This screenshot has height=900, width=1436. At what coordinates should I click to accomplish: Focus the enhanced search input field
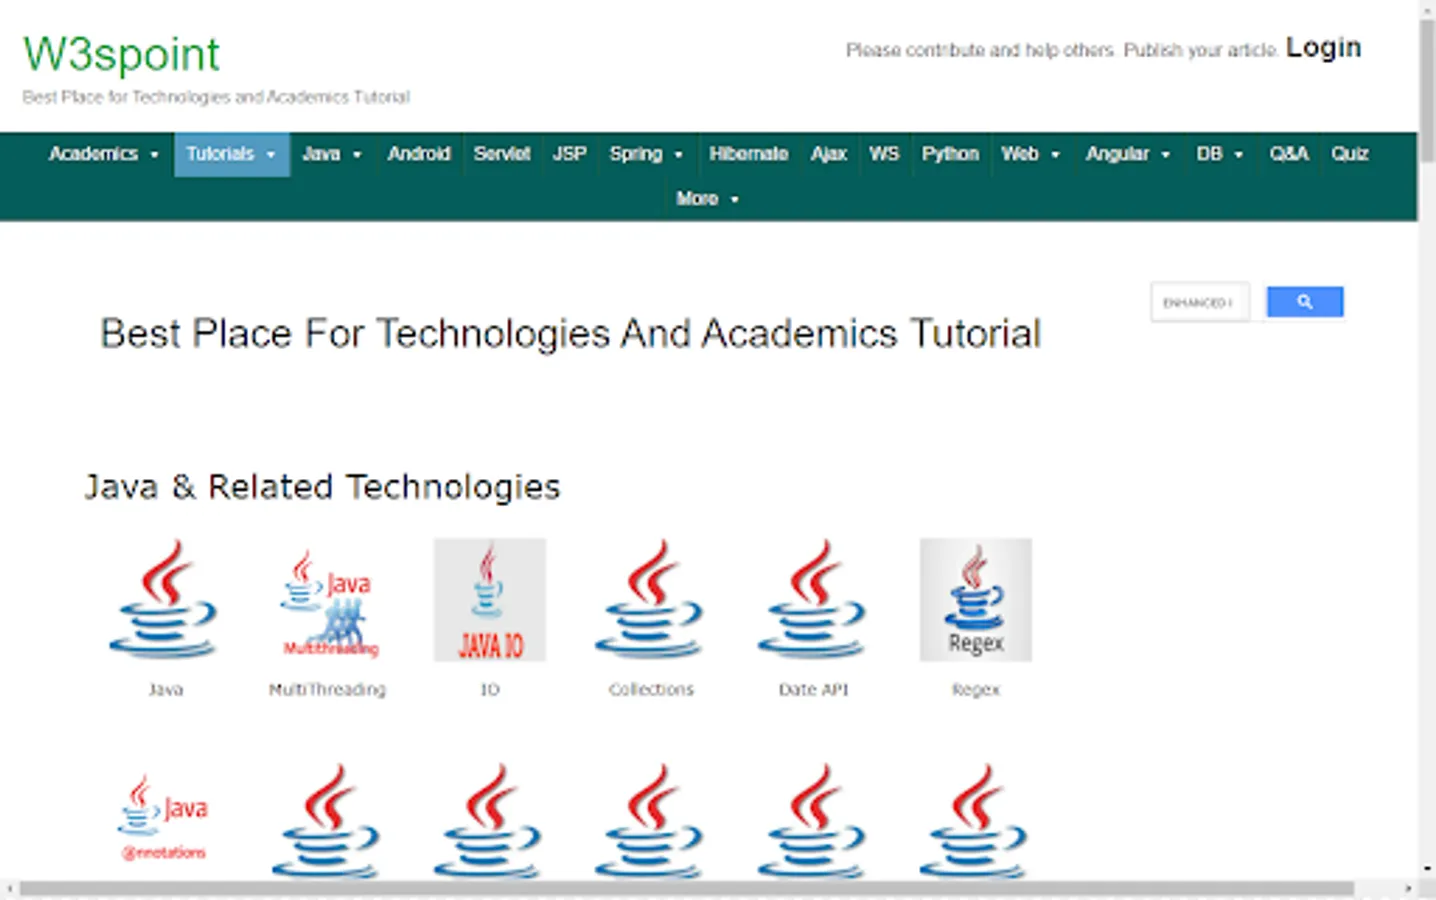[x=1200, y=302]
